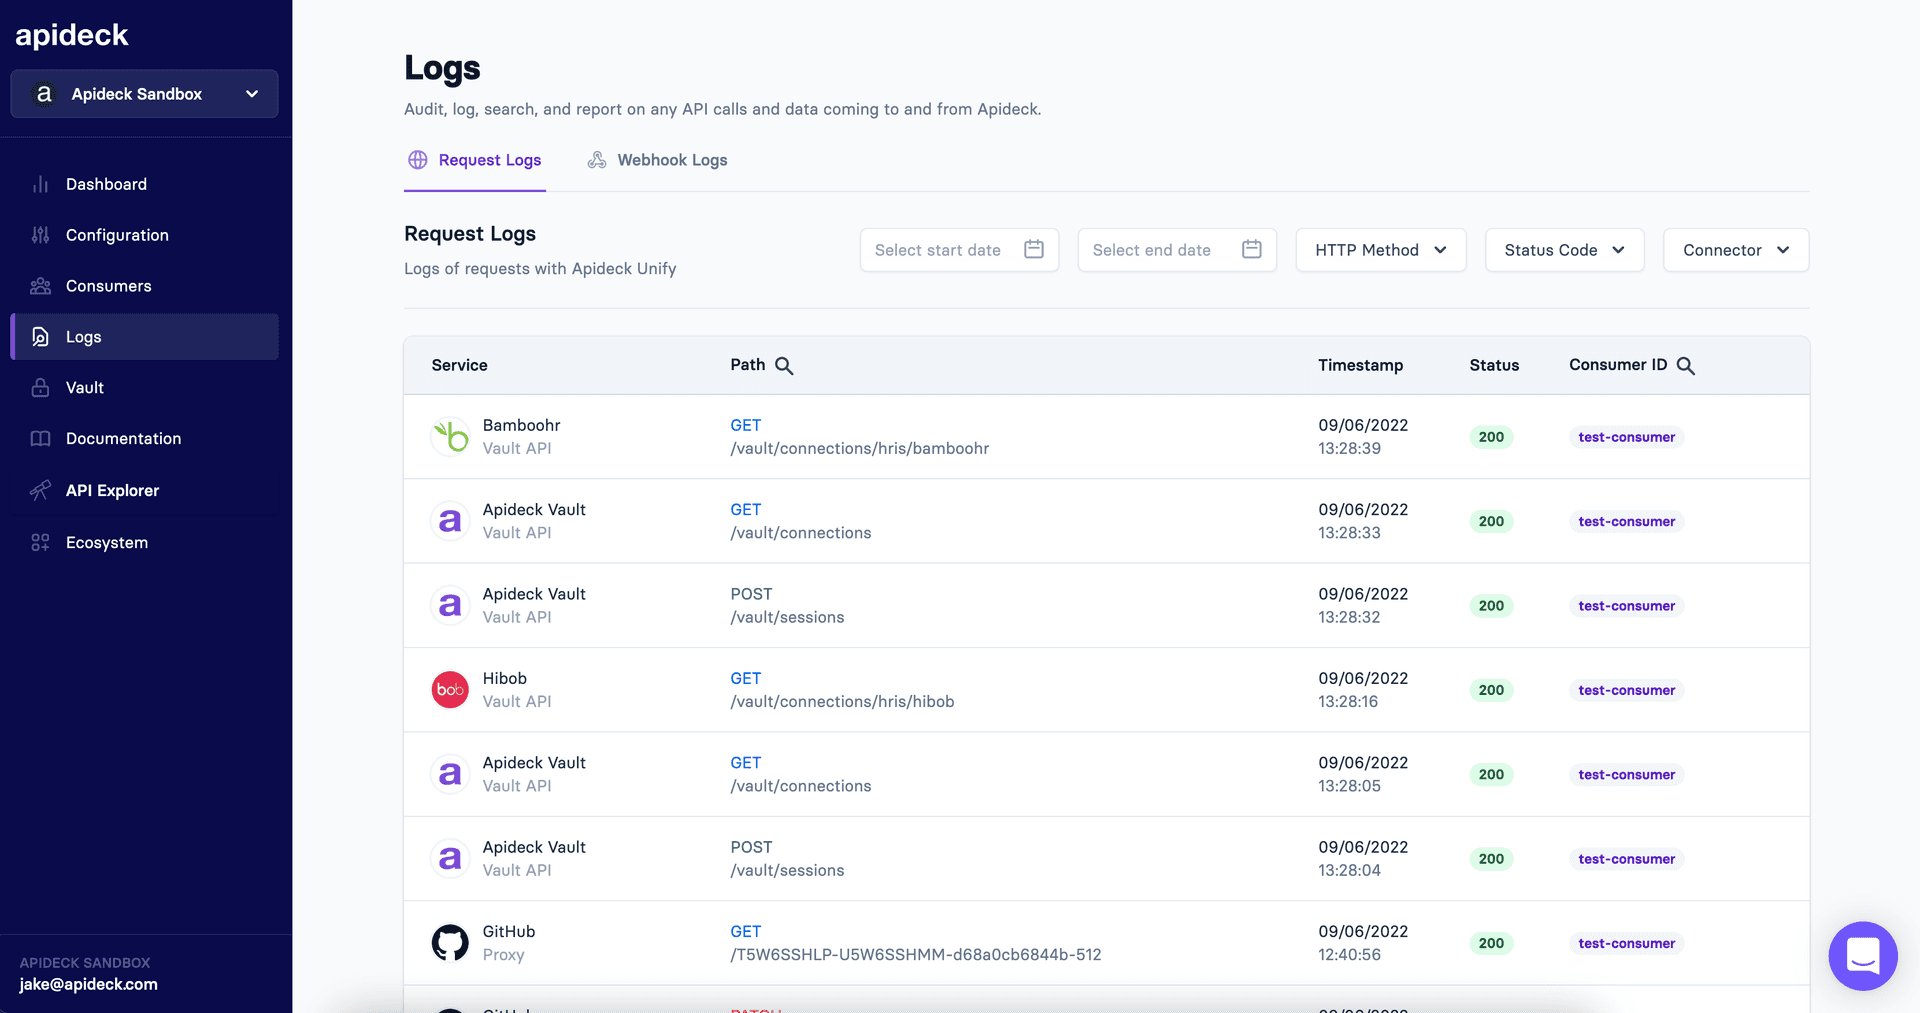Switch to the Webhook Logs tab
The image size is (1920, 1013).
[657, 160]
